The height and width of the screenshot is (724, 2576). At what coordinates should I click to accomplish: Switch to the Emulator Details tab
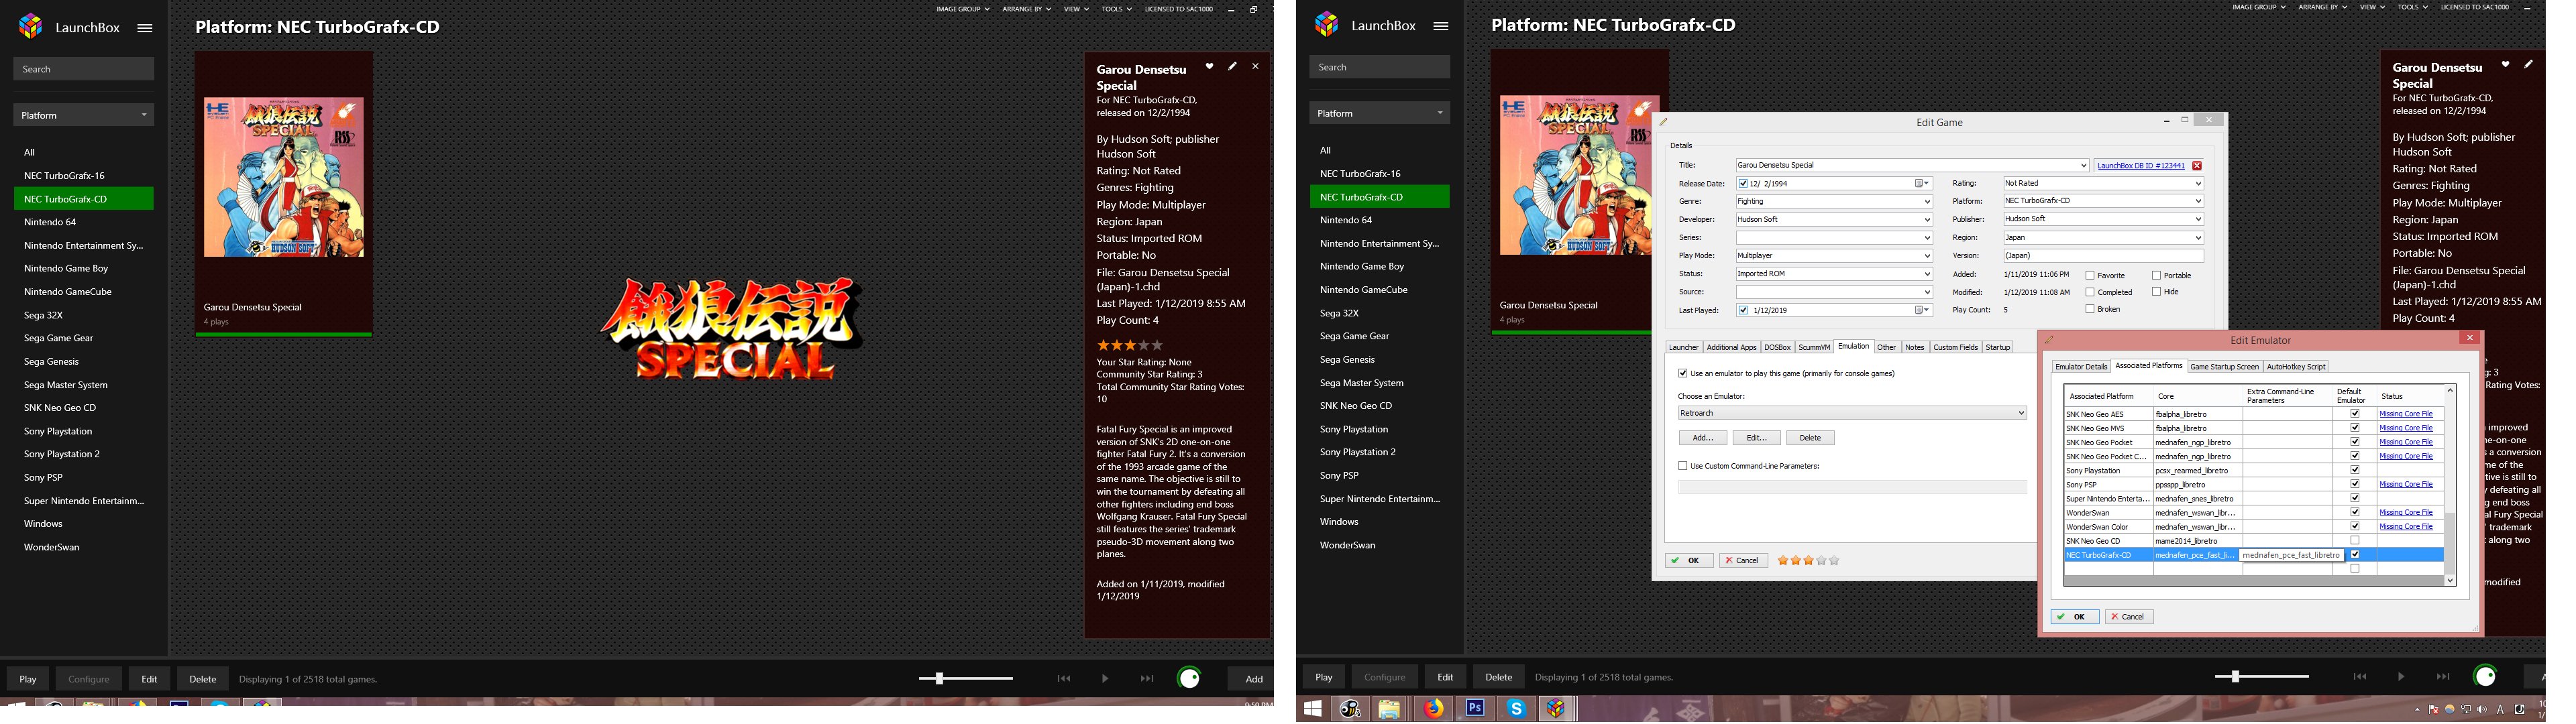click(2081, 367)
